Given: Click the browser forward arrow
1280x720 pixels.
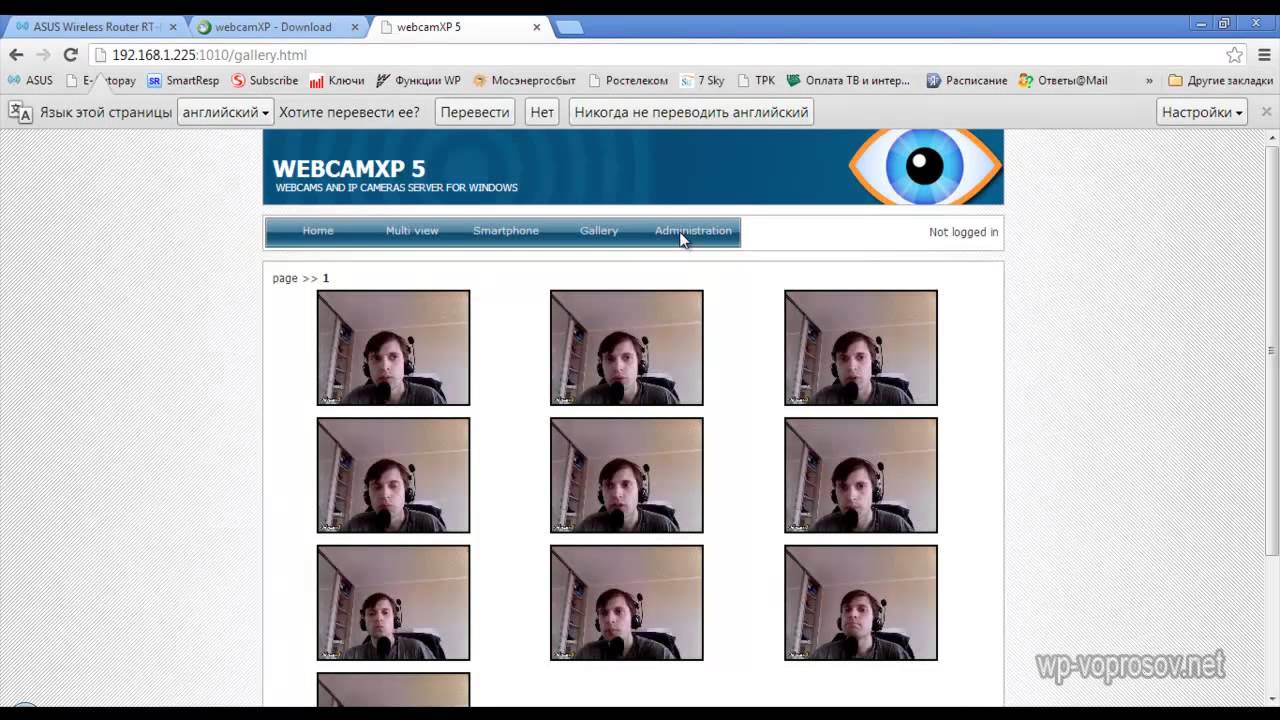Looking at the screenshot, I should click(x=43, y=55).
